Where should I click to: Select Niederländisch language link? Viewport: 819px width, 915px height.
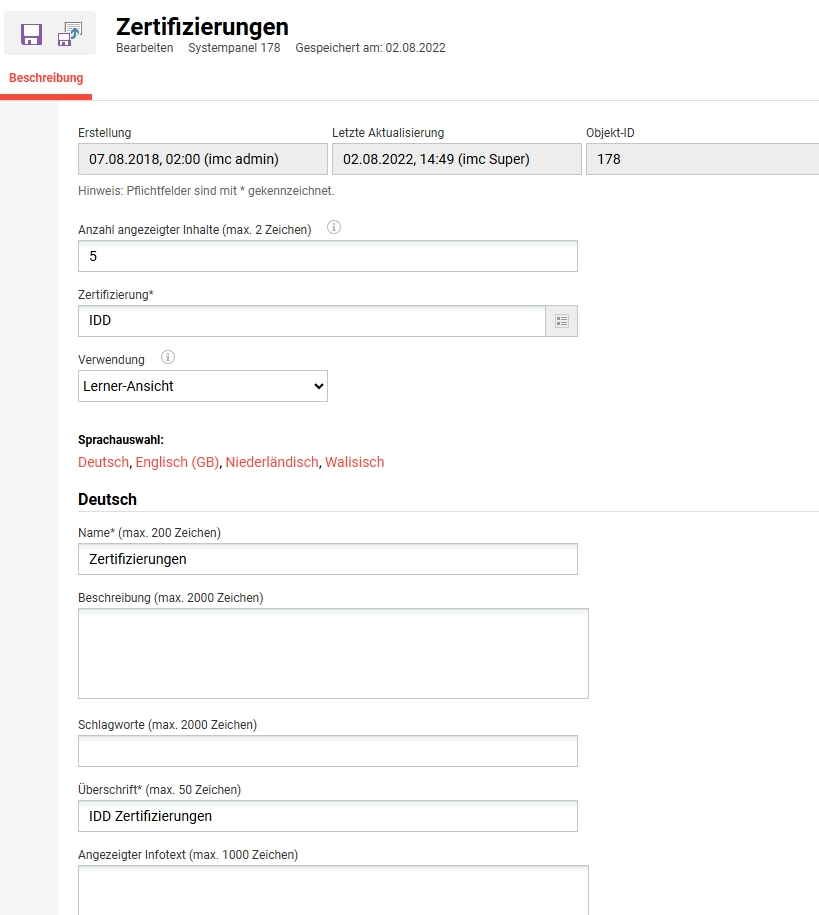272,462
